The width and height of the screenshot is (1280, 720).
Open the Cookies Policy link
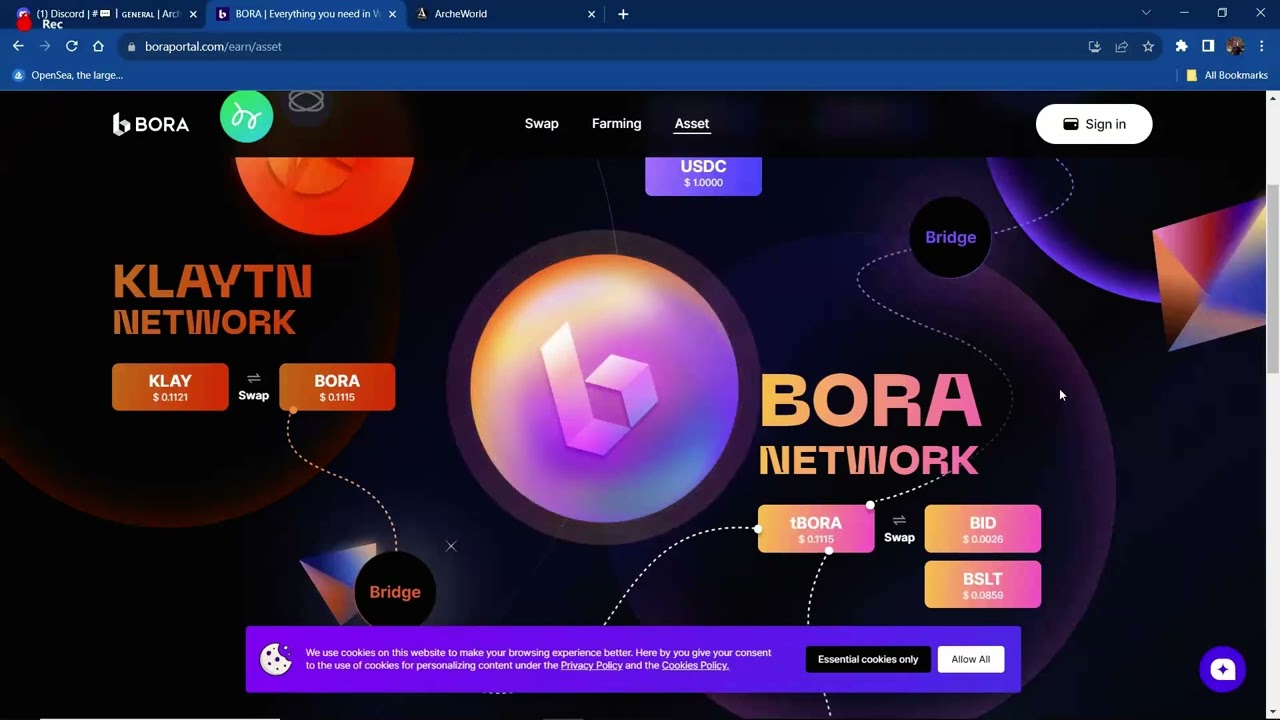[695, 665]
